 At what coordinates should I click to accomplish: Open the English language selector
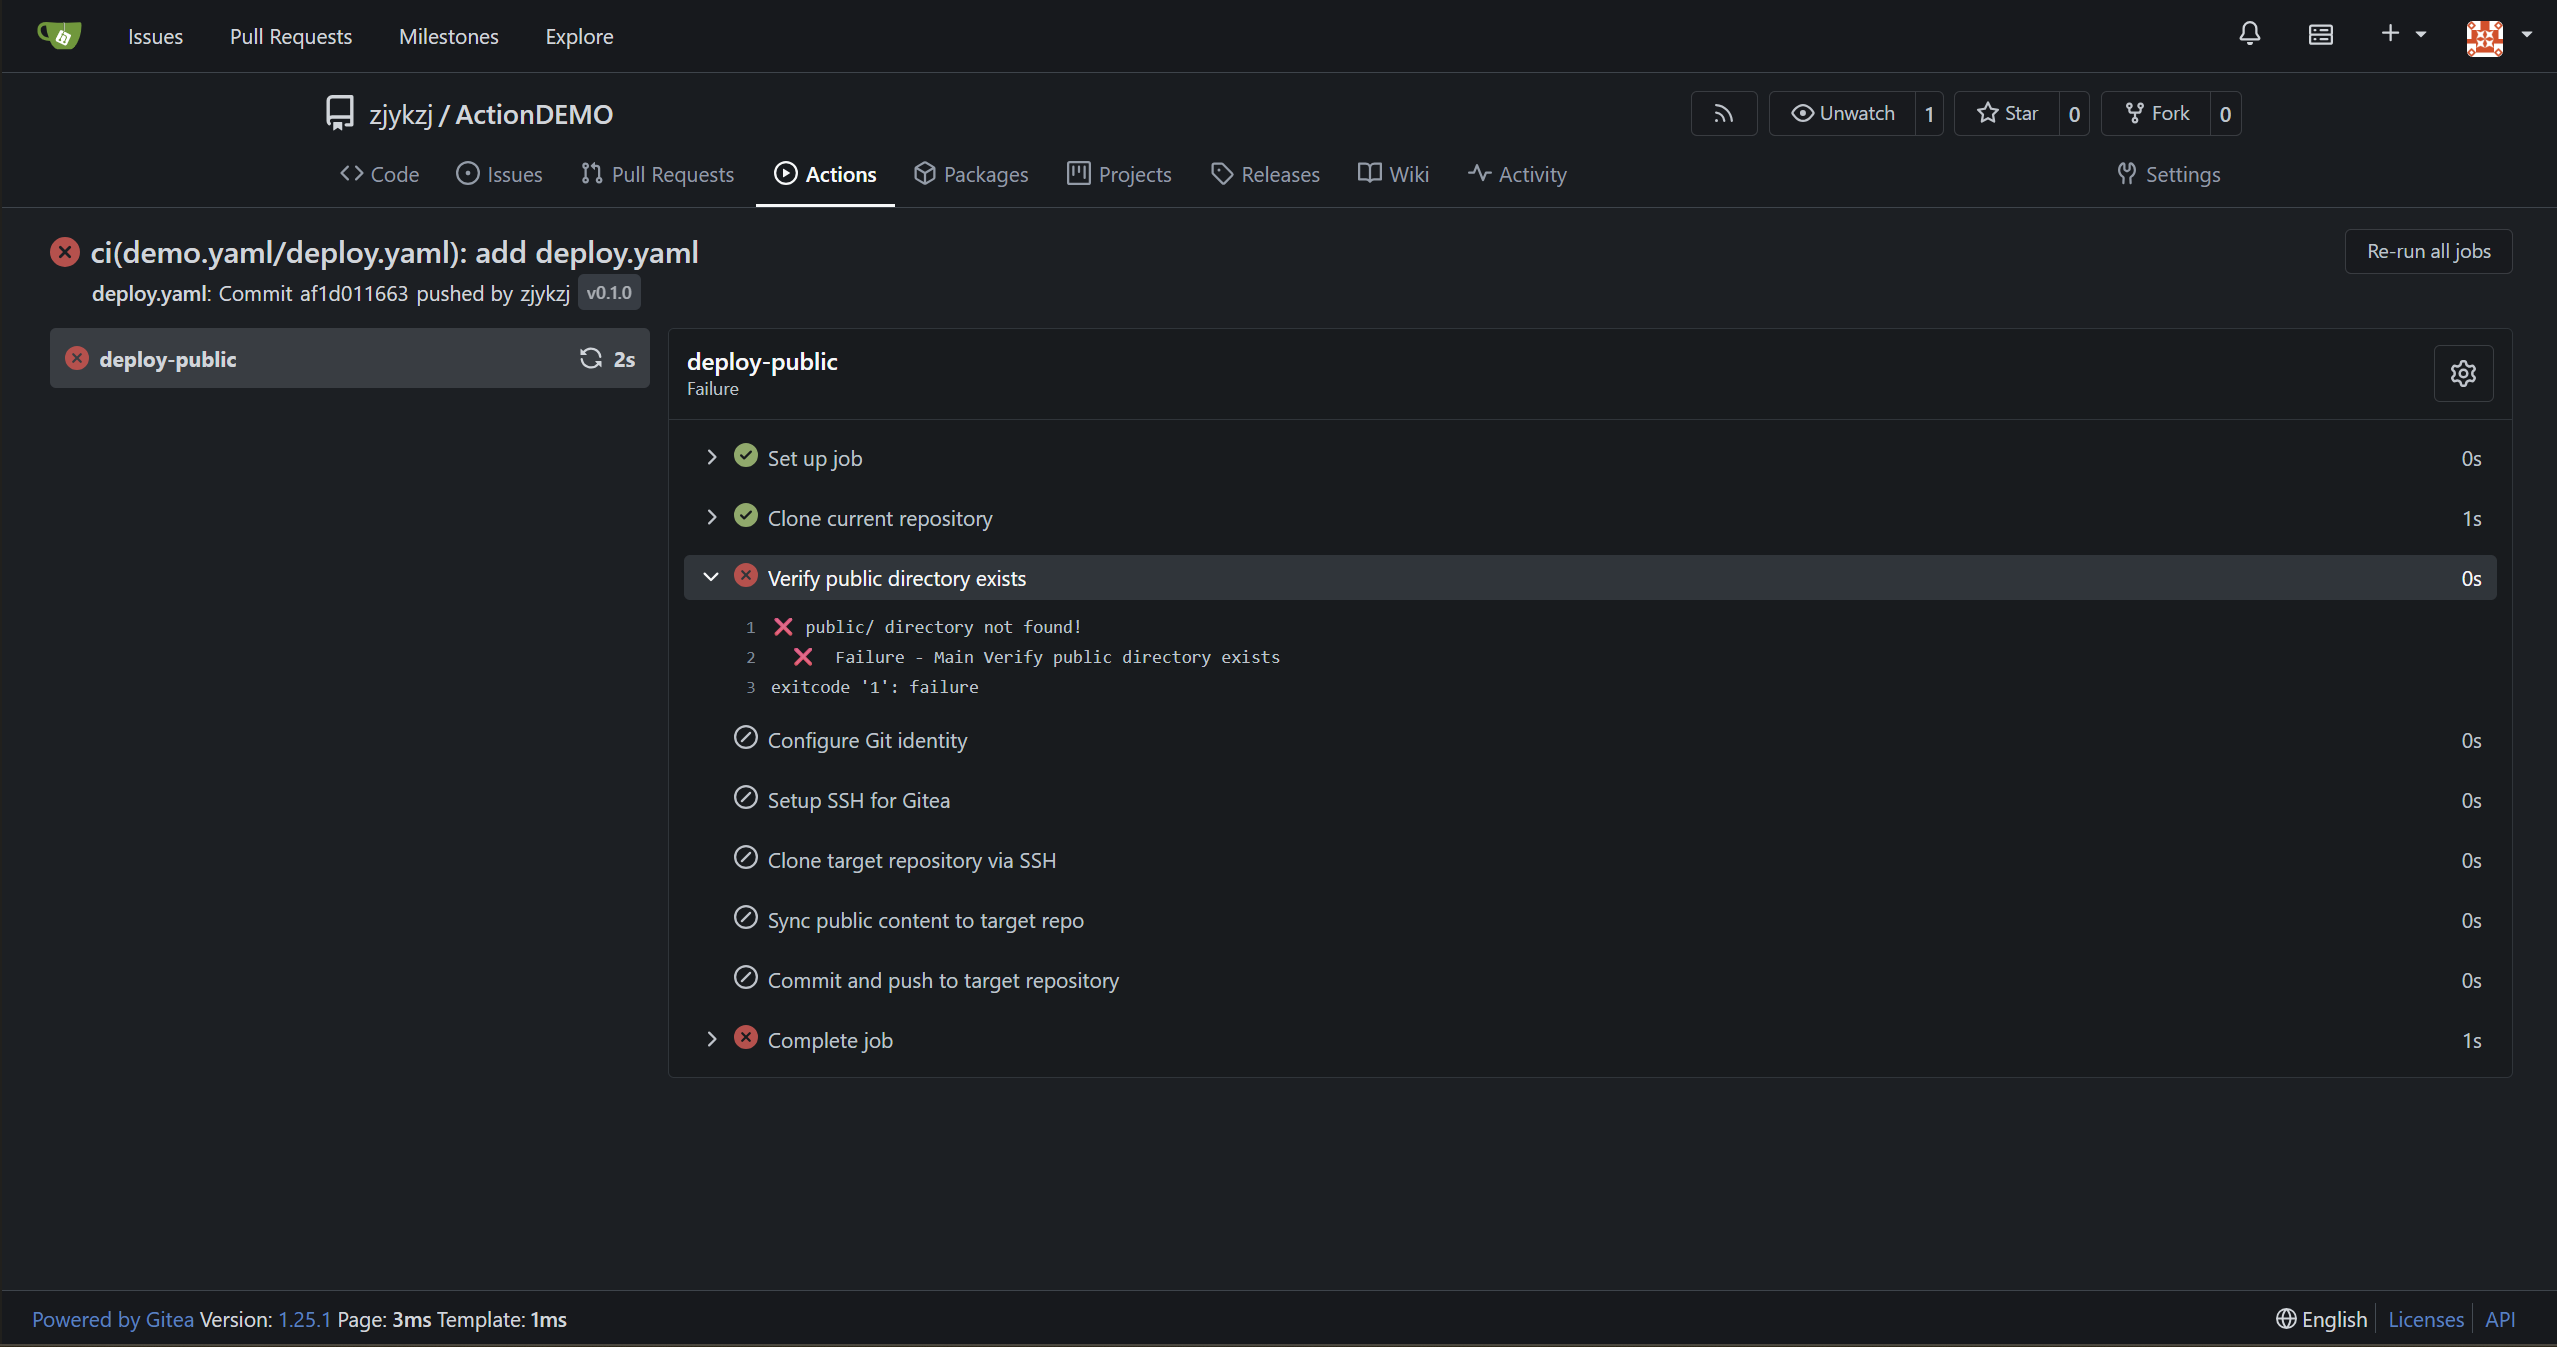[x=2321, y=1319]
